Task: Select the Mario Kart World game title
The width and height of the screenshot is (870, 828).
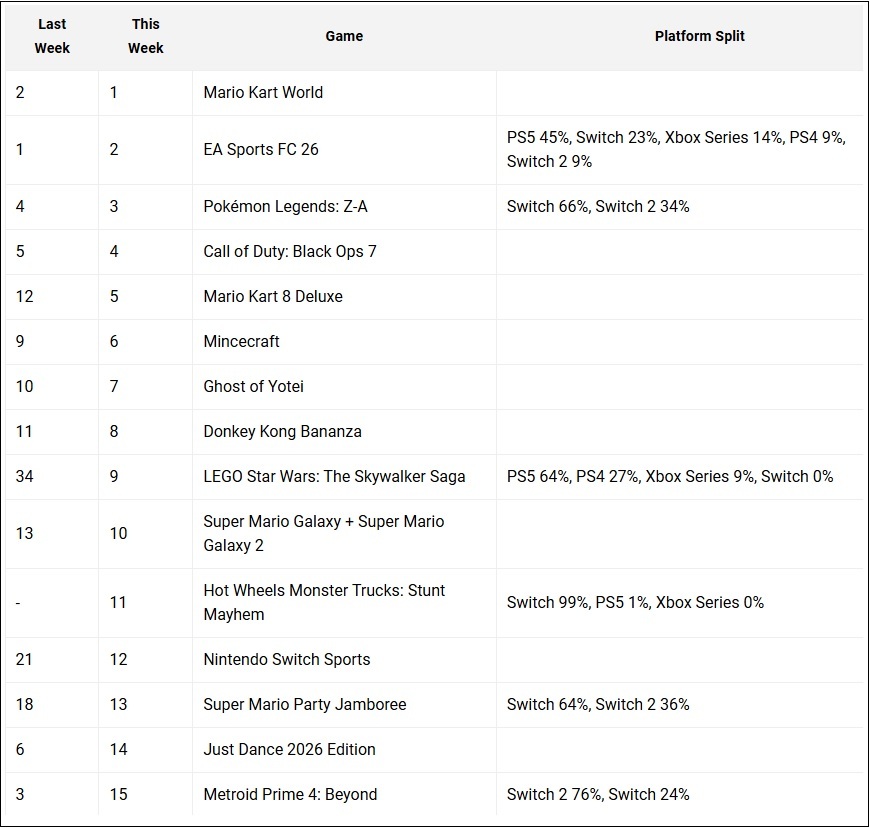Action: [263, 92]
